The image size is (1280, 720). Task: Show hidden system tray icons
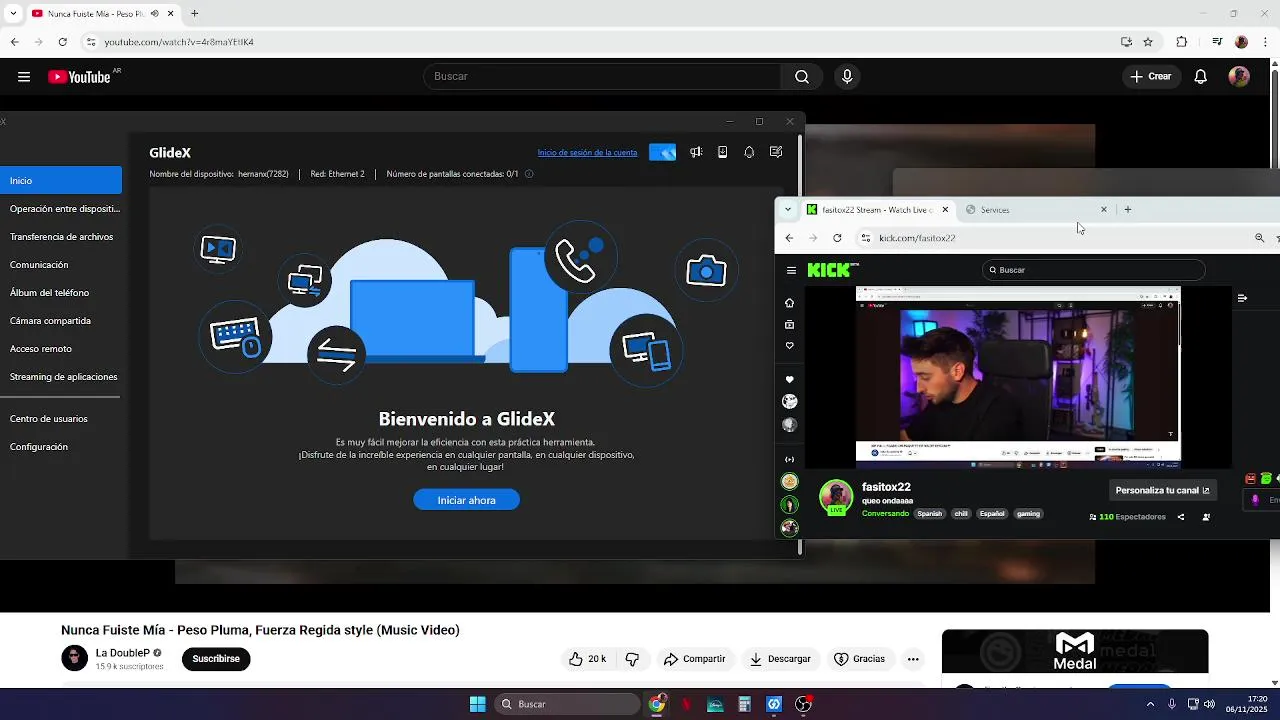[1150, 704]
